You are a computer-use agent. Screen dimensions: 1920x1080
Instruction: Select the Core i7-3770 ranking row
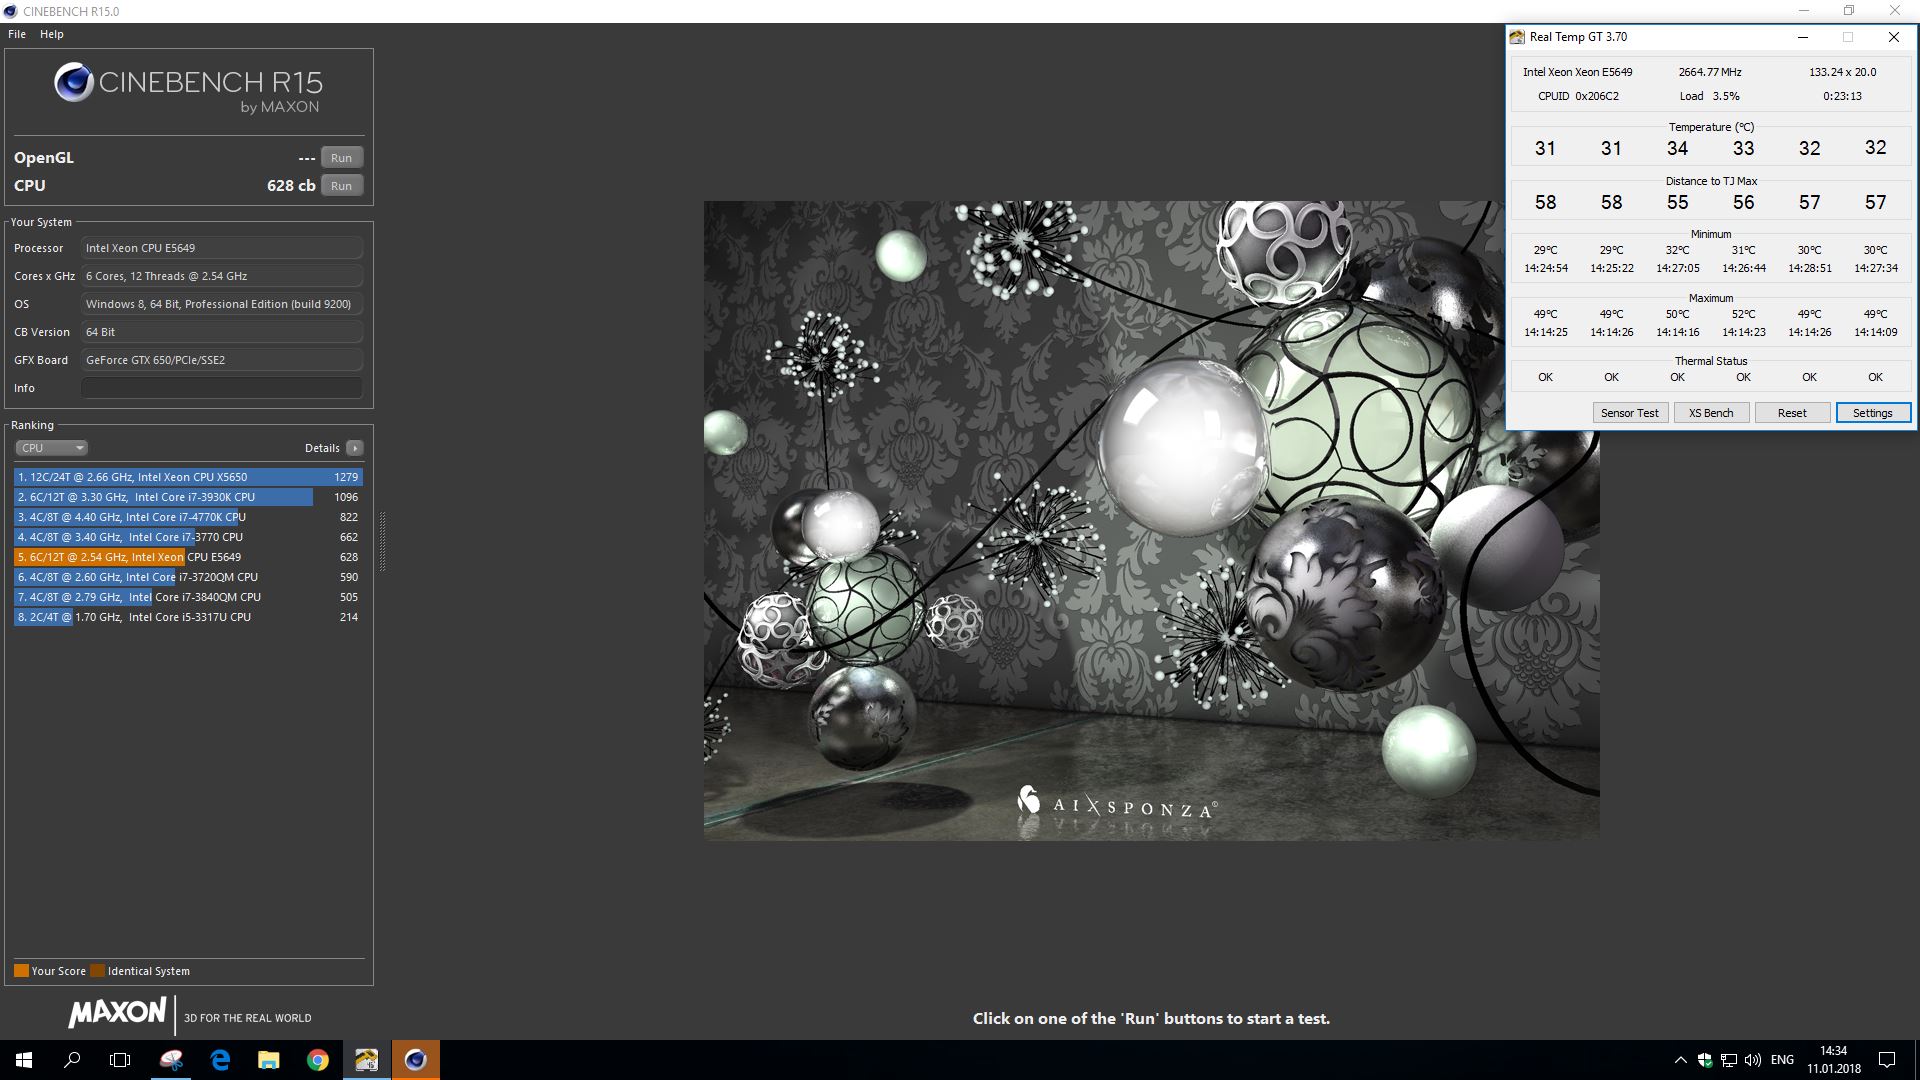click(188, 537)
